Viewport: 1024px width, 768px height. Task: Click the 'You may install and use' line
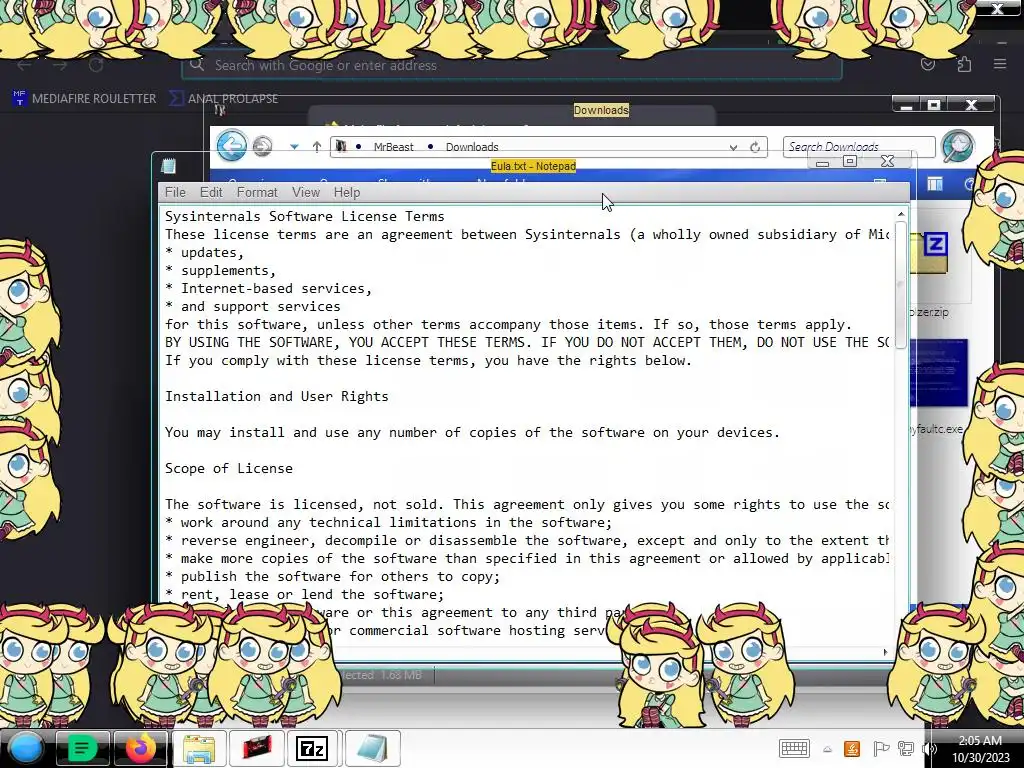(x=472, y=432)
